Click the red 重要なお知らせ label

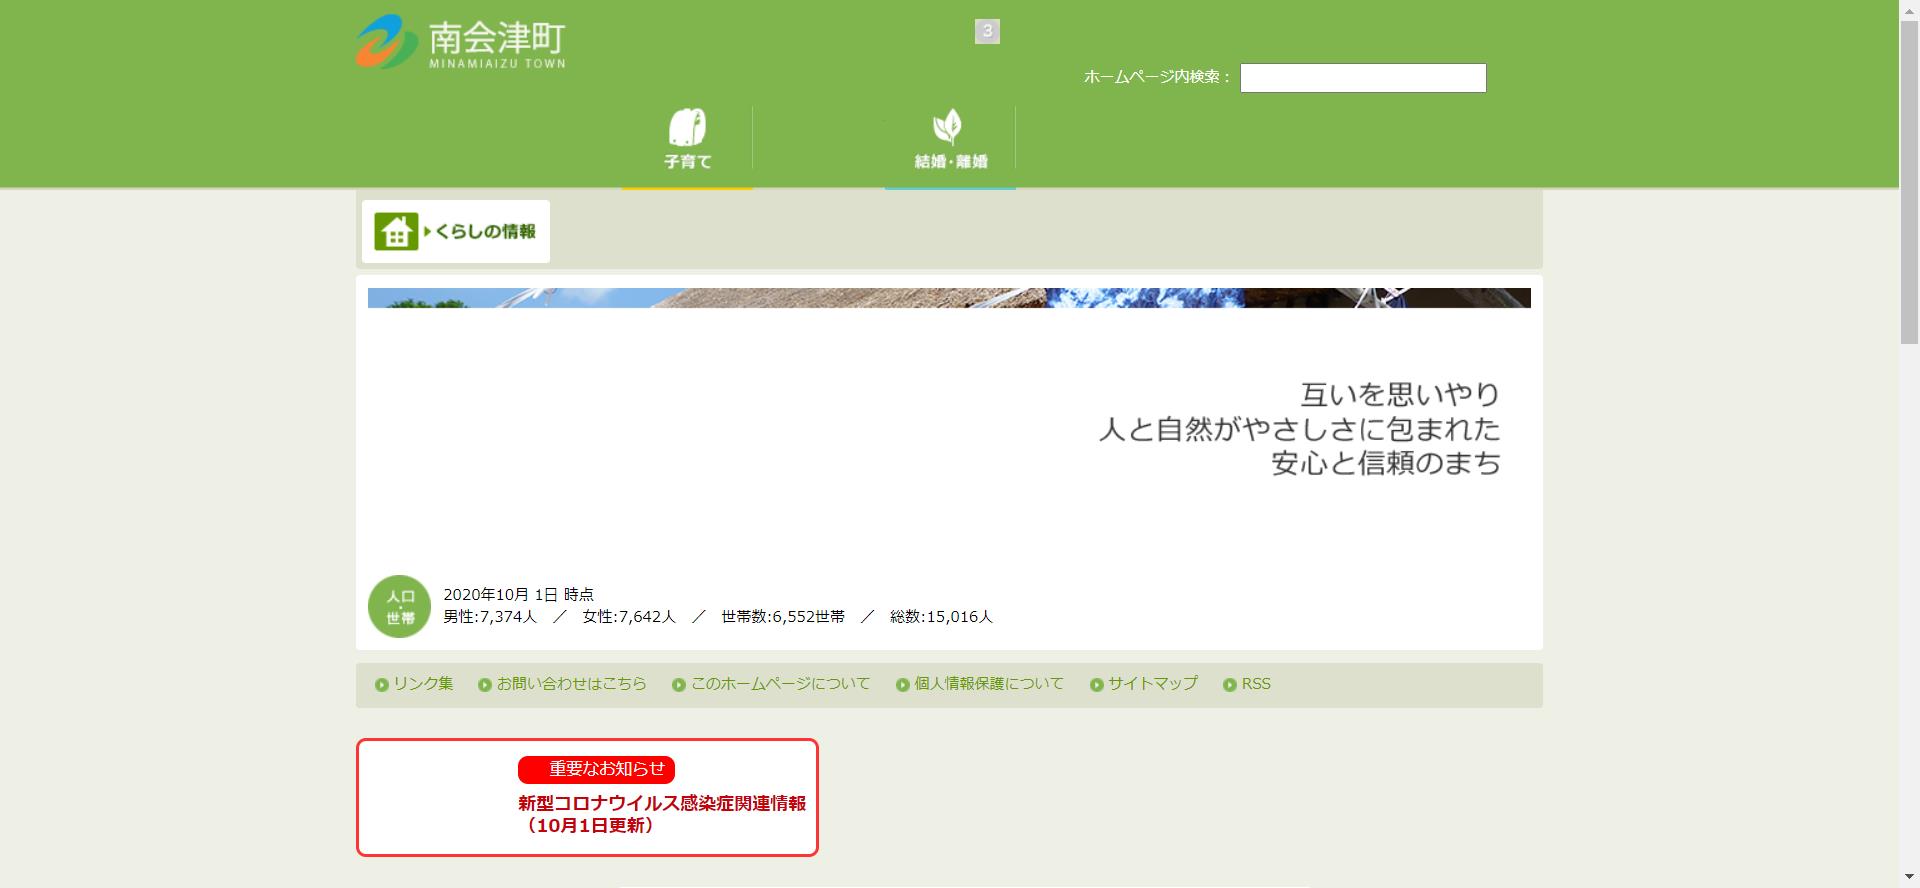[x=597, y=769]
